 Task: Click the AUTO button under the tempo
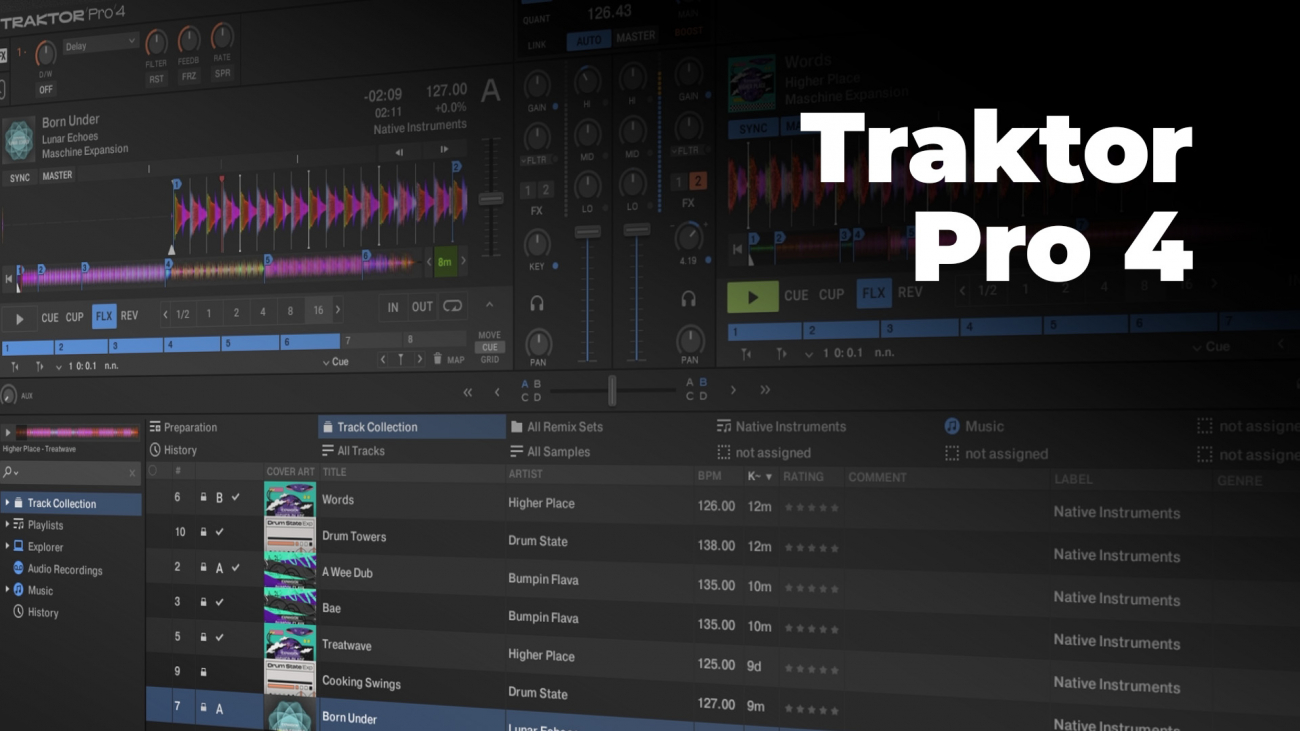pyautogui.click(x=589, y=40)
